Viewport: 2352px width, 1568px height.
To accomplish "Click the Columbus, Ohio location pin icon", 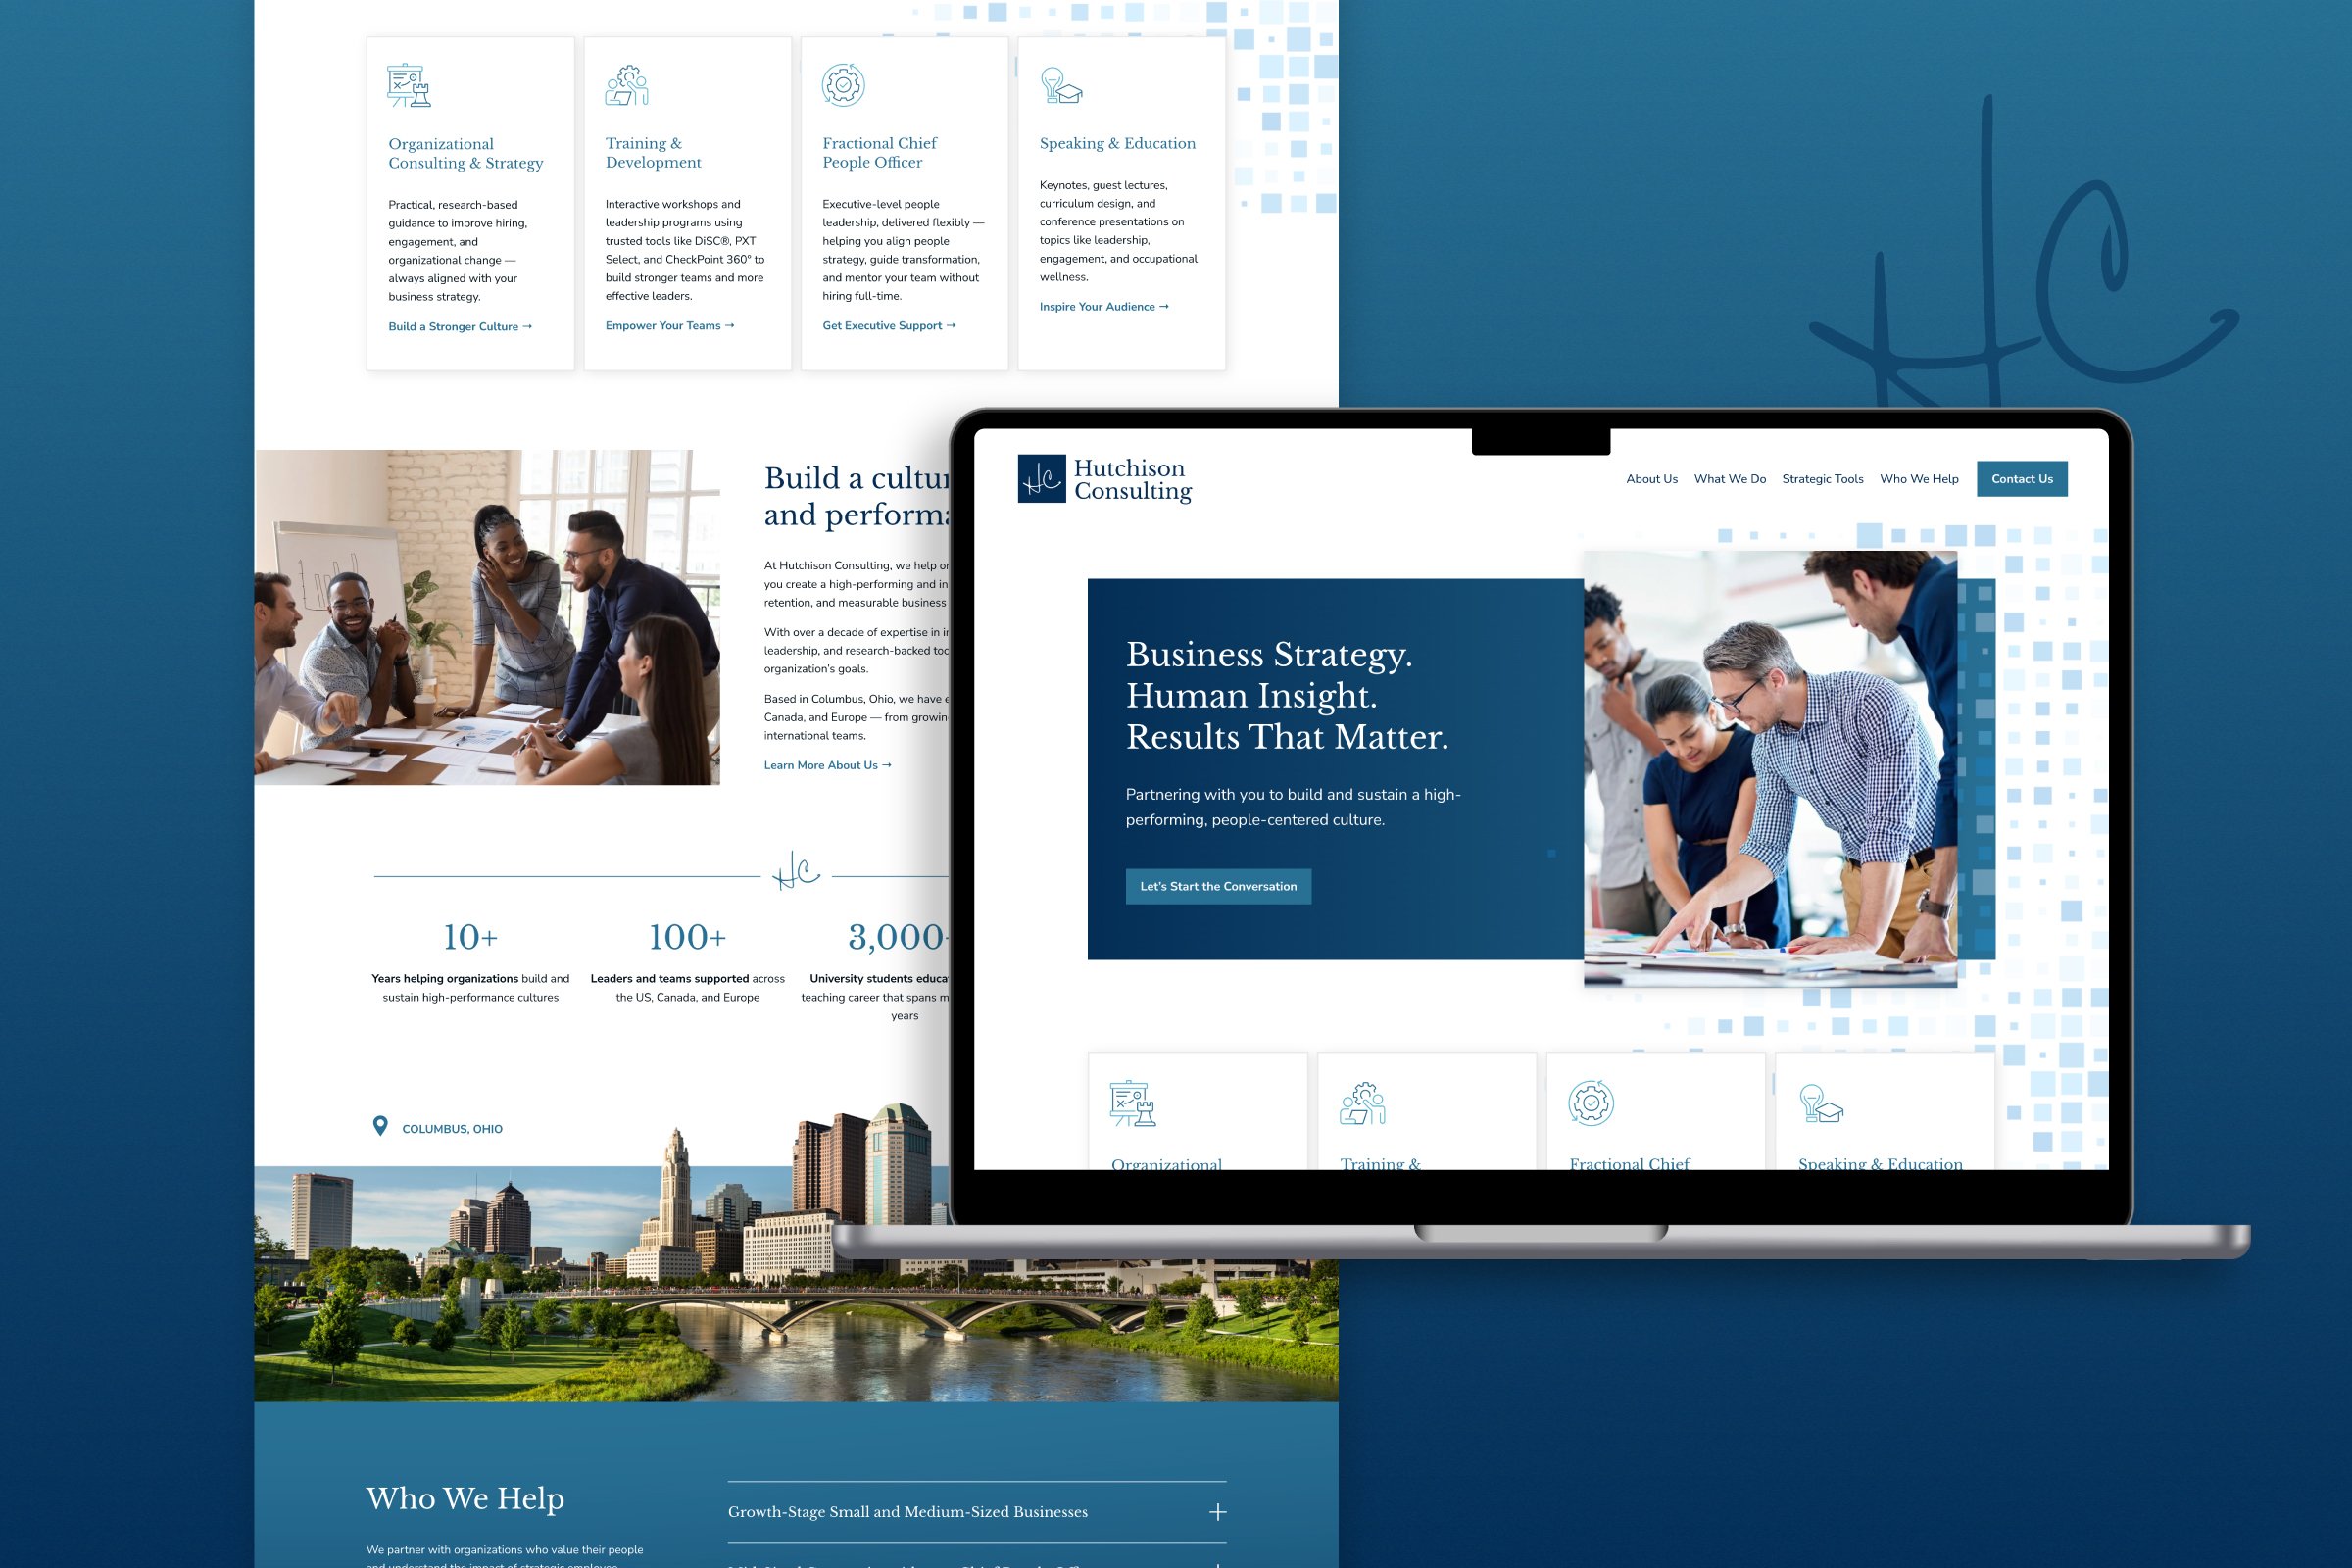I will coord(381,1126).
